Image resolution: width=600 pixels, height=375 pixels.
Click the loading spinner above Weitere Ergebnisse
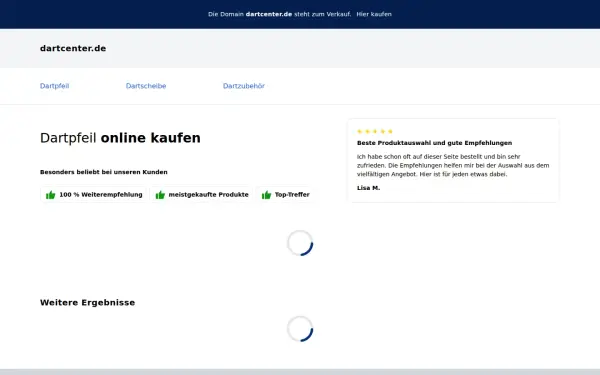coord(300,243)
